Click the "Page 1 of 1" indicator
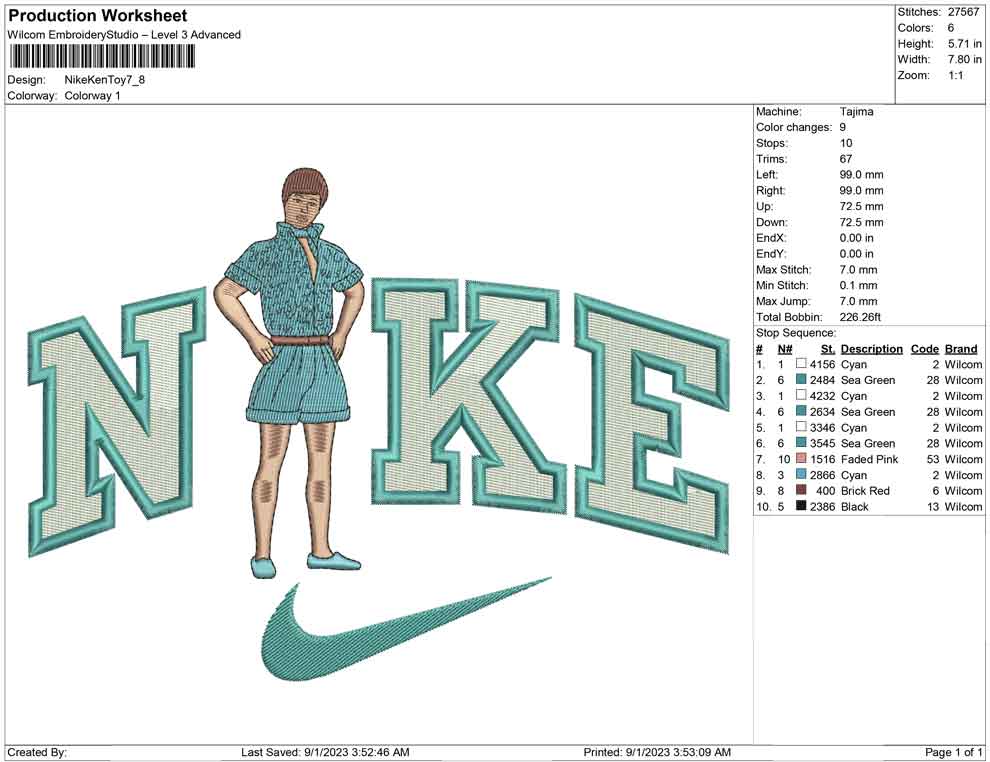 tap(953, 752)
